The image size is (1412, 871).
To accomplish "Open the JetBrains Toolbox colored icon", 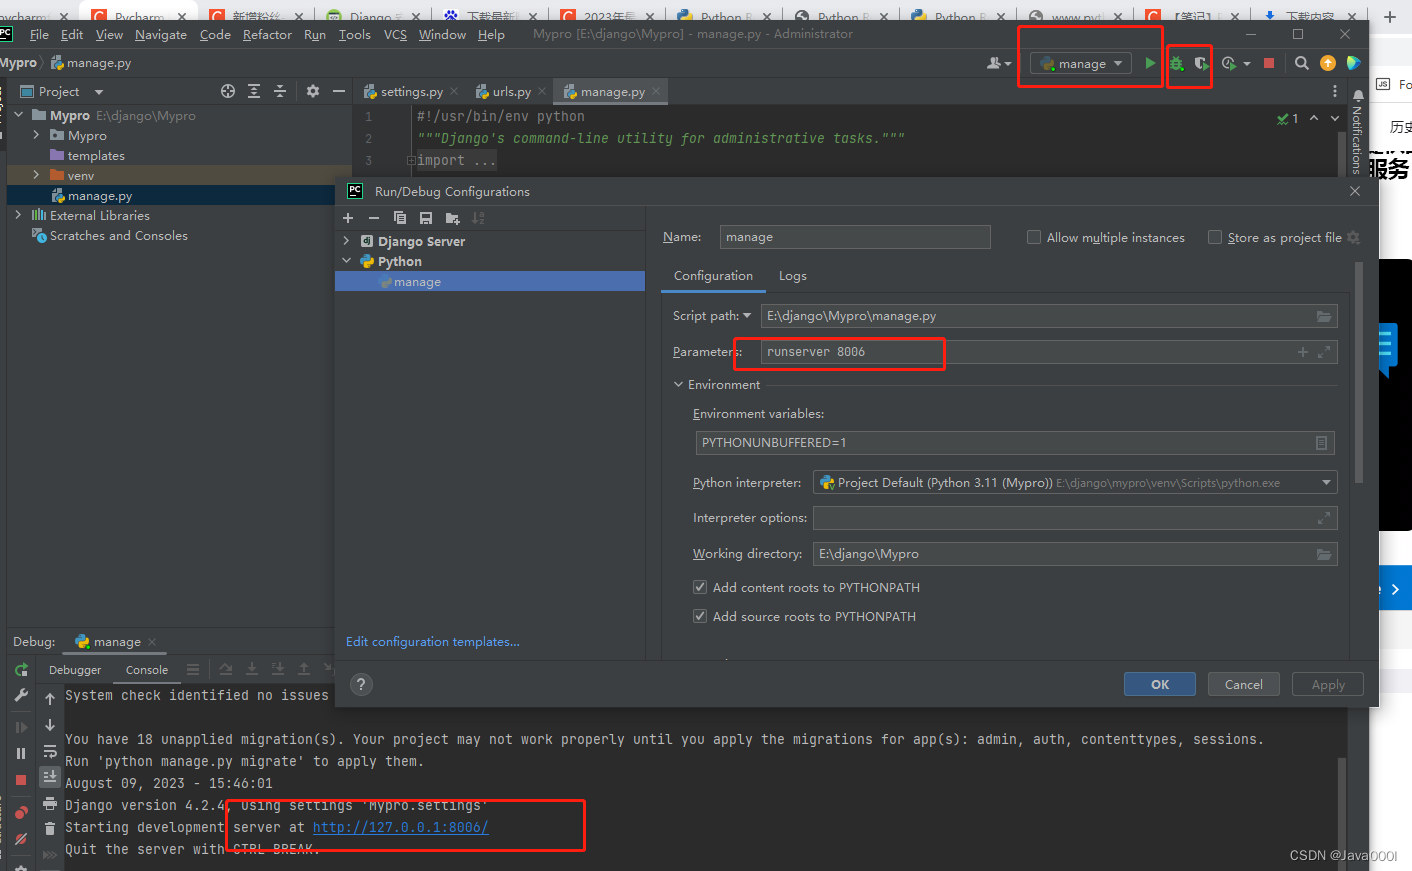I will point(1353,63).
